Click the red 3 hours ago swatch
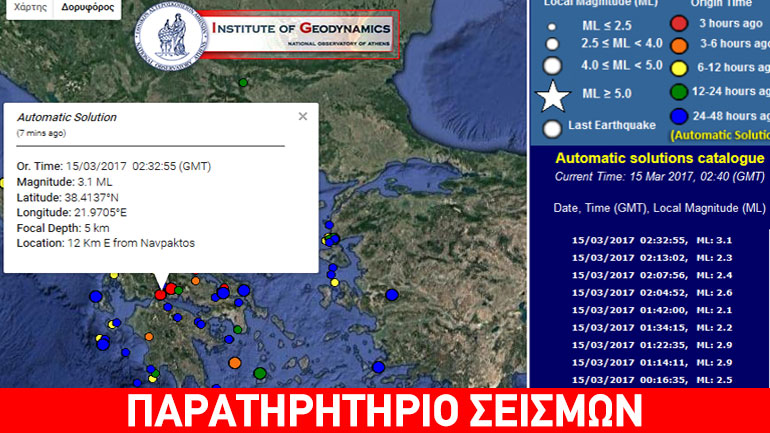Screen dimensions: 770x433 679,23
